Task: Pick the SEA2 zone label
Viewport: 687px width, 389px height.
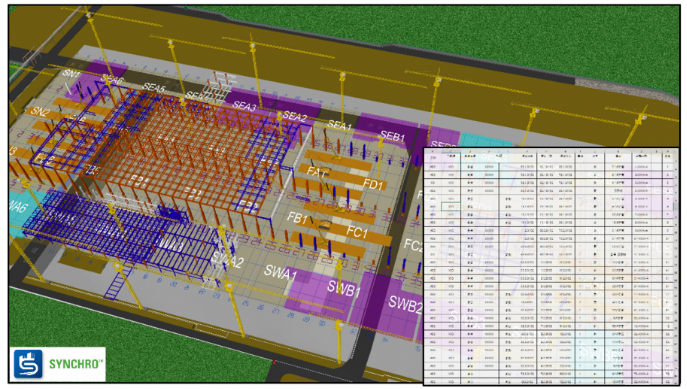Action: 294,116
